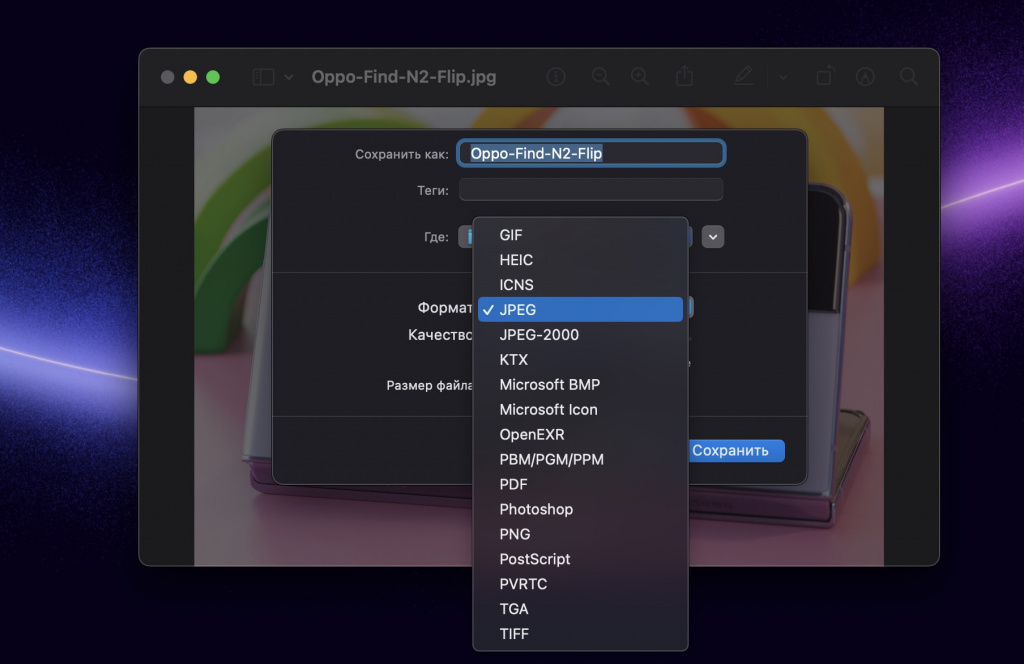Click the green full-screen window button

(213, 77)
